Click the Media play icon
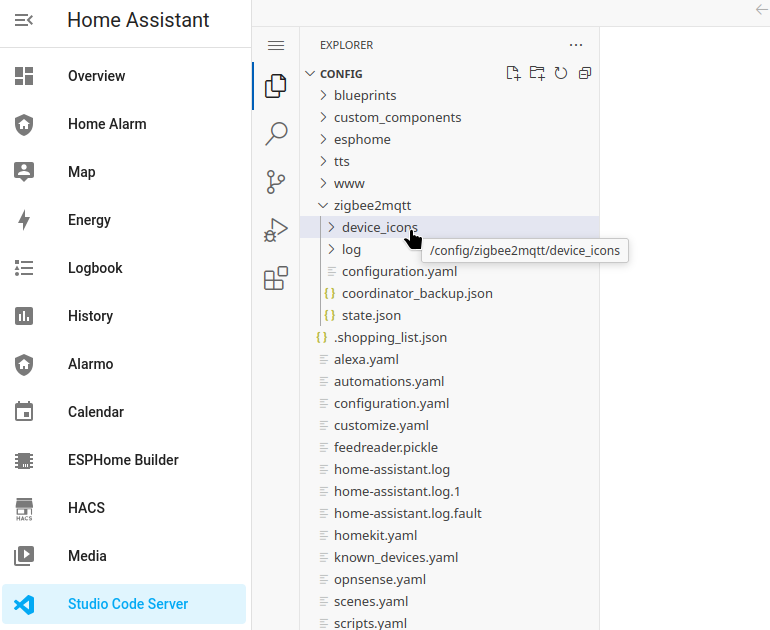 point(24,556)
